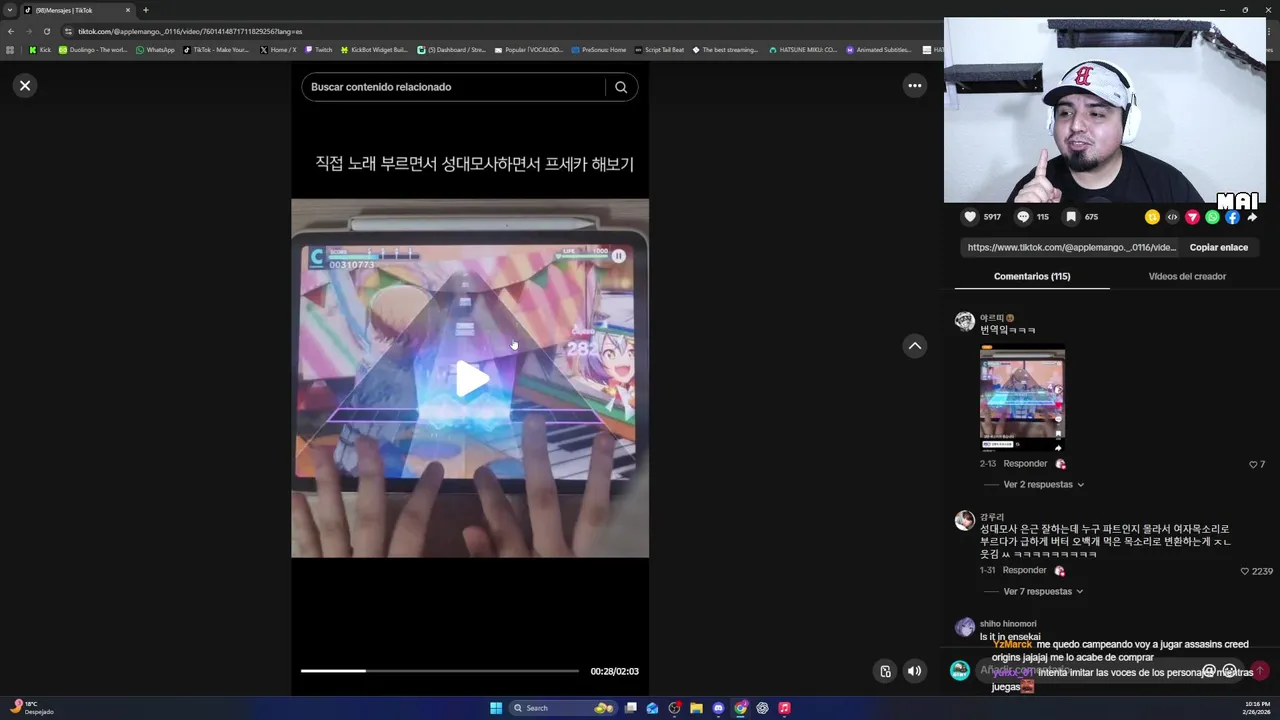Click the search magnifier icon
The image size is (1280, 720).
tap(621, 87)
